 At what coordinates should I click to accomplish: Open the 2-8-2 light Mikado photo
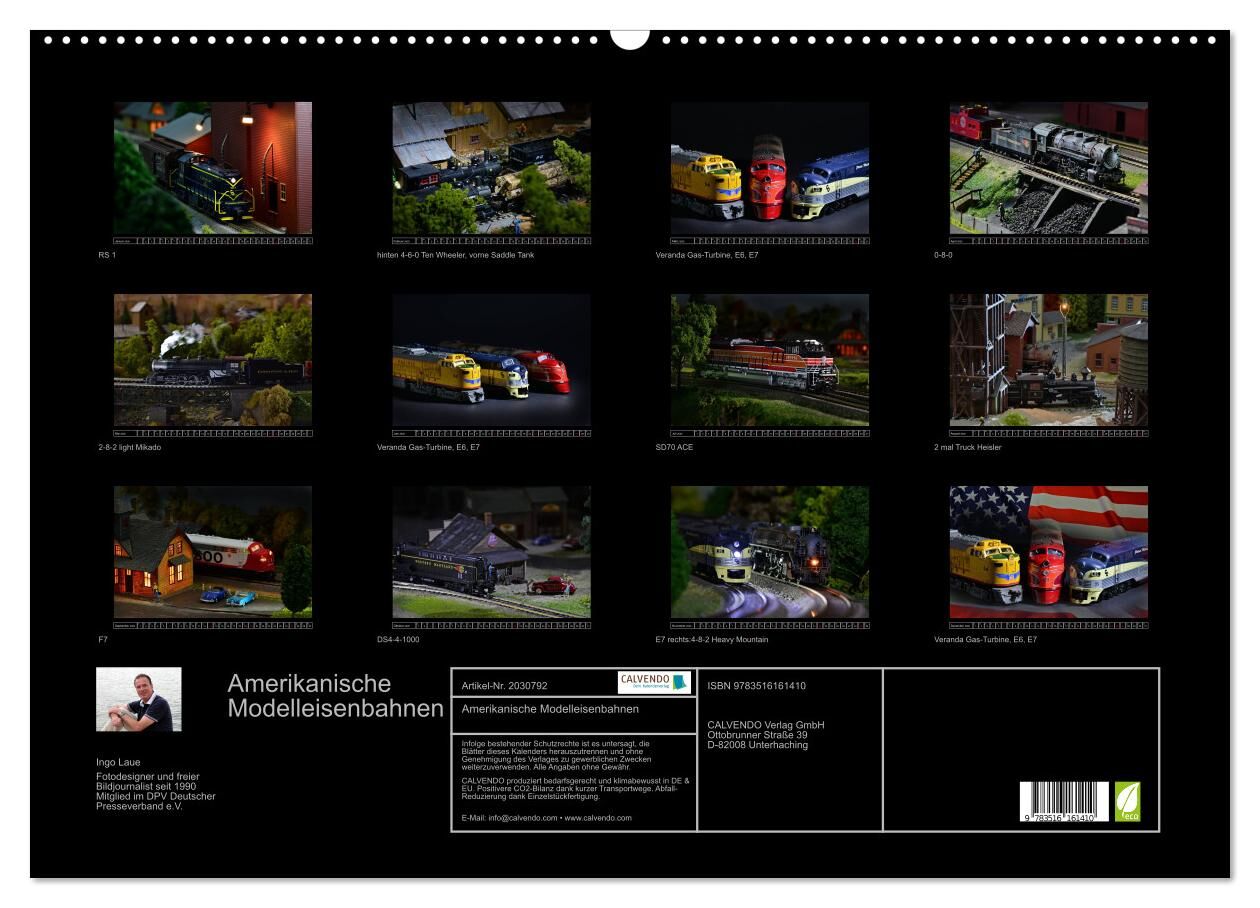click(213, 360)
